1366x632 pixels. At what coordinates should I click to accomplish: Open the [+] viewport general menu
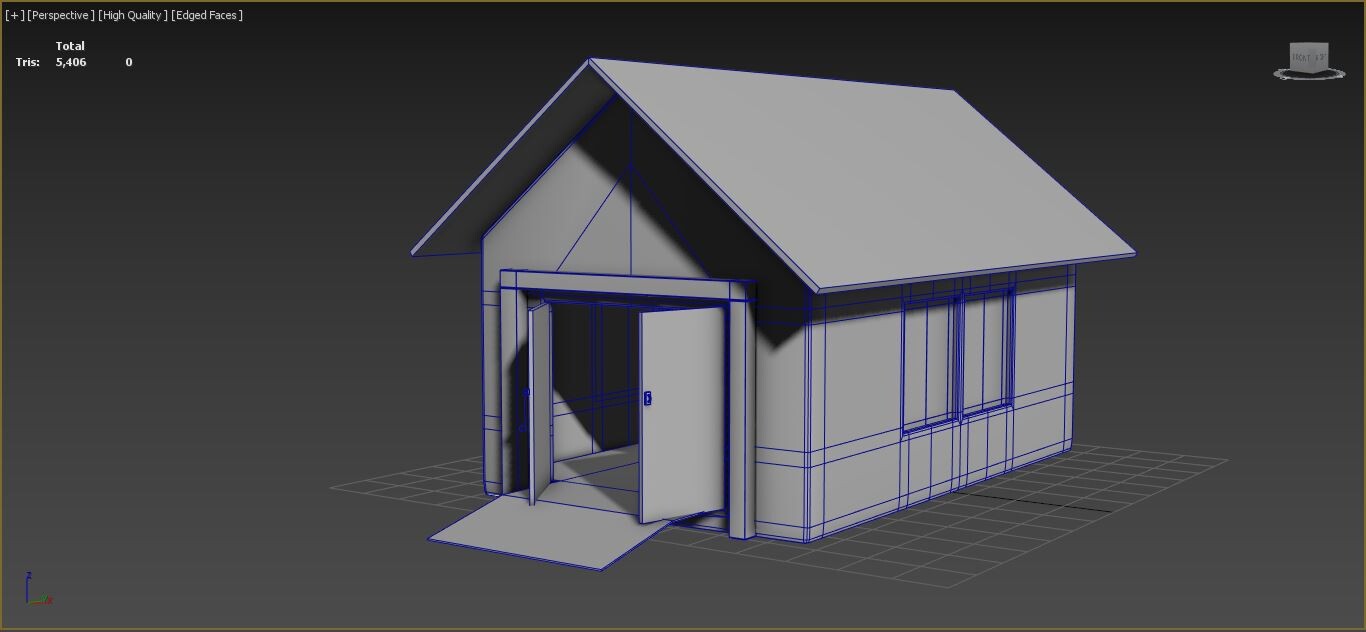[x=14, y=15]
